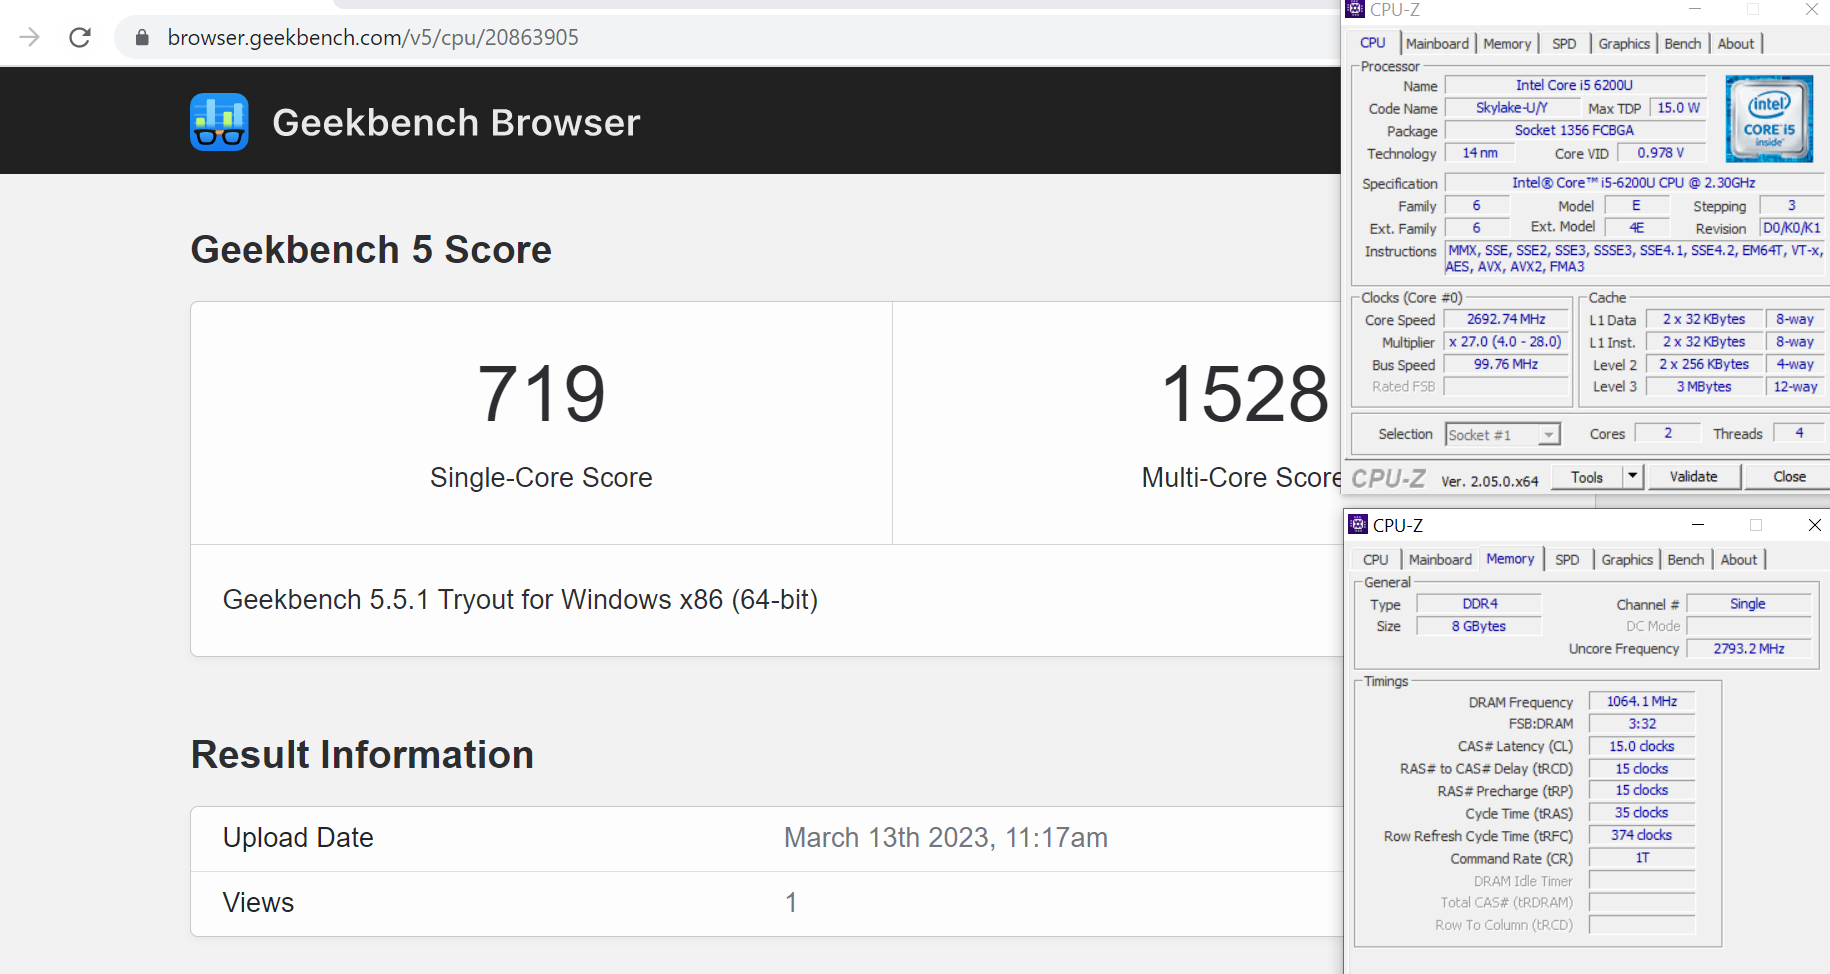Click the Geekbench Browser logo icon
The width and height of the screenshot is (1830, 974).
click(219, 122)
